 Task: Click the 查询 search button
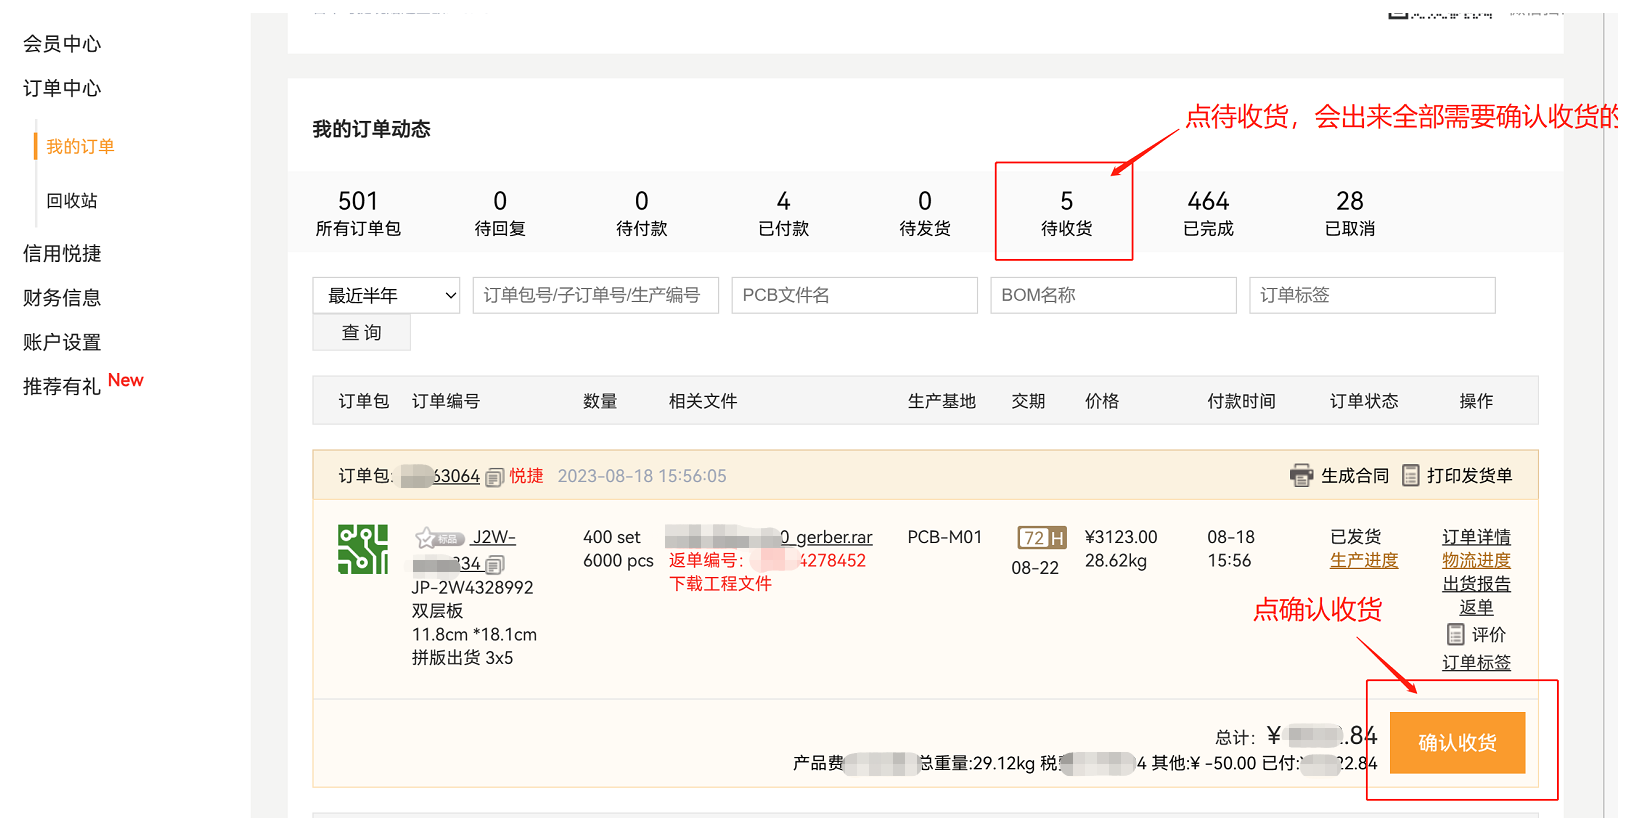coord(361,333)
